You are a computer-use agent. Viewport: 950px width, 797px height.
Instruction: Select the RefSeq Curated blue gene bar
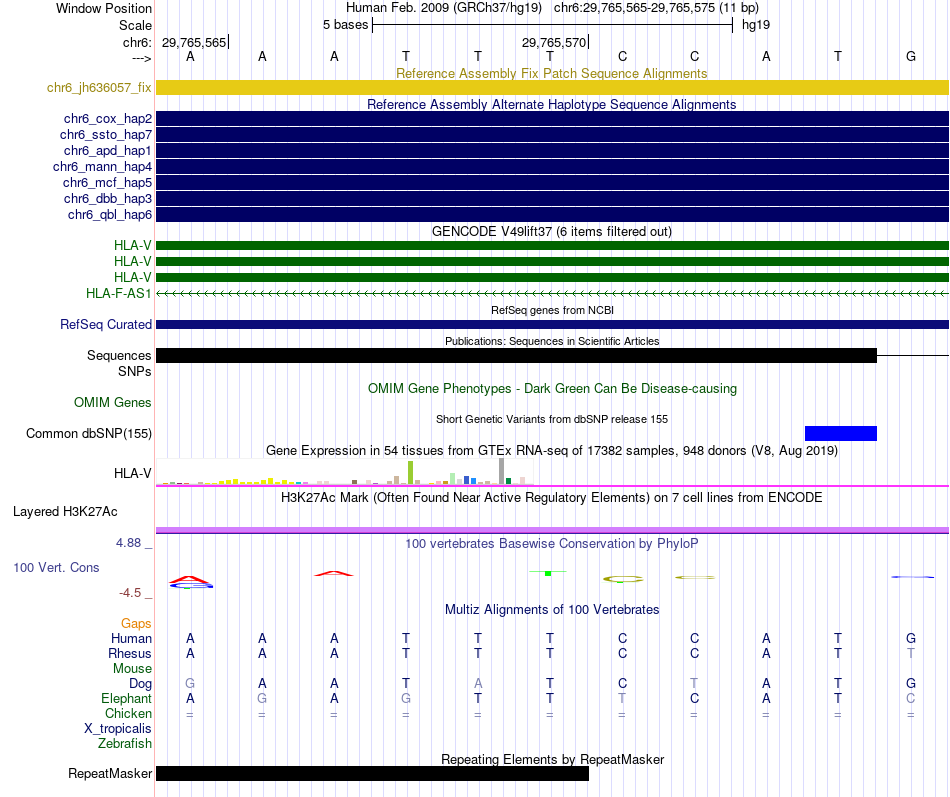[552, 324]
